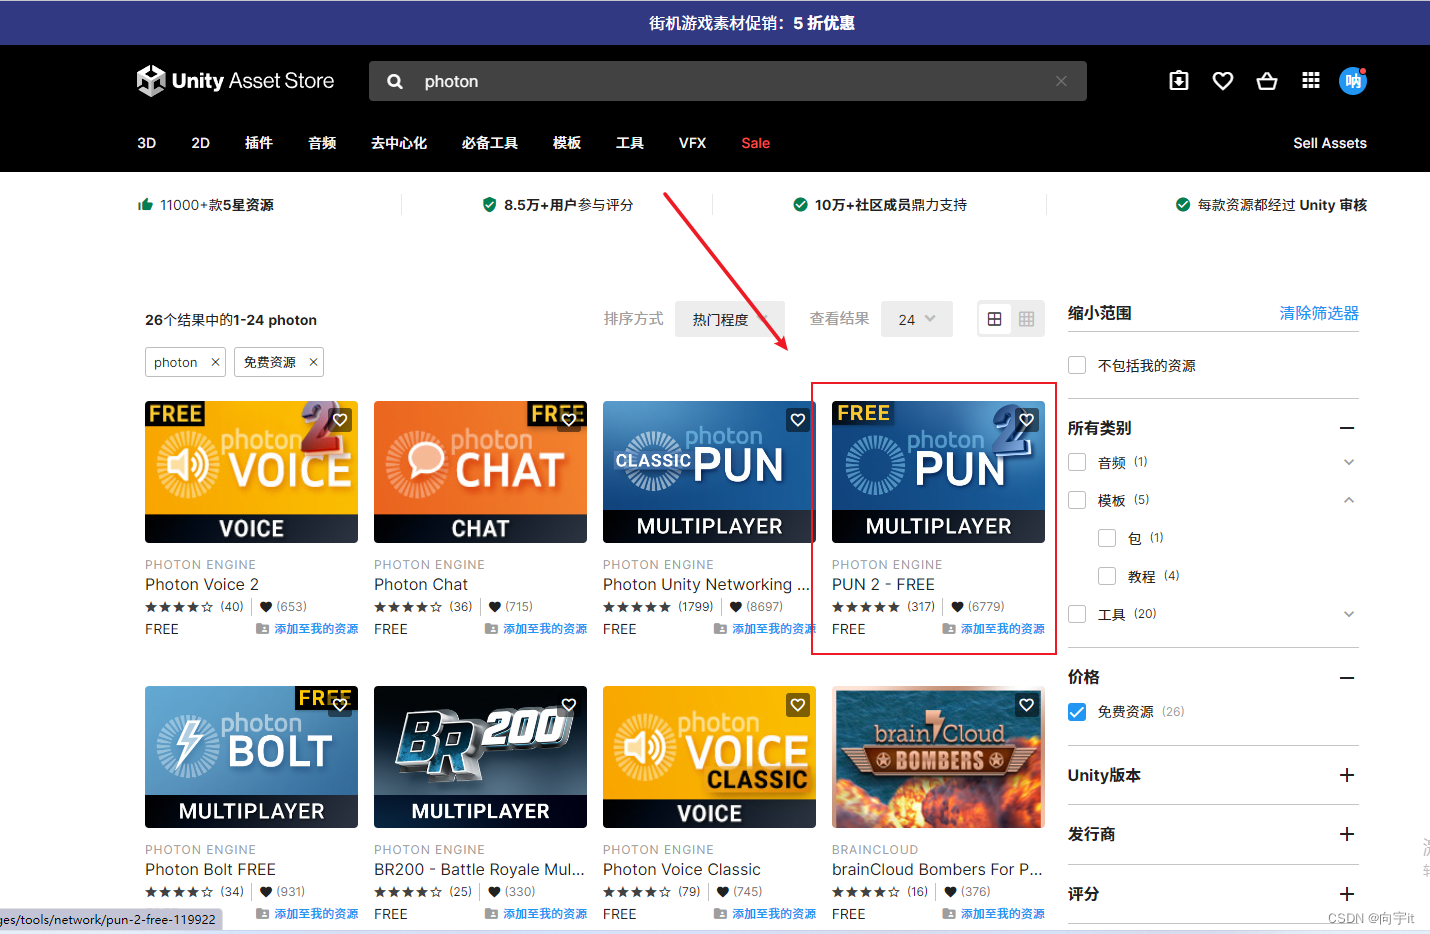The width and height of the screenshot is (1430, 934).
Task: Expand the 评分 section
Action: tap(1347, 894)
